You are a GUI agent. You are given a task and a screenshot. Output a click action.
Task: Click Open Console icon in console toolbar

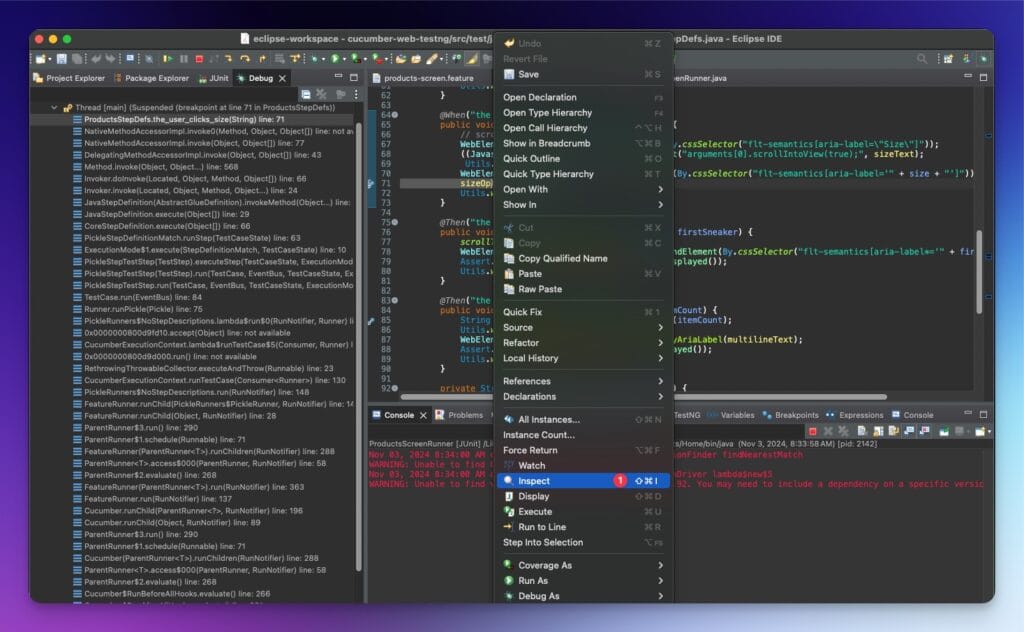[x=980, y=431]
